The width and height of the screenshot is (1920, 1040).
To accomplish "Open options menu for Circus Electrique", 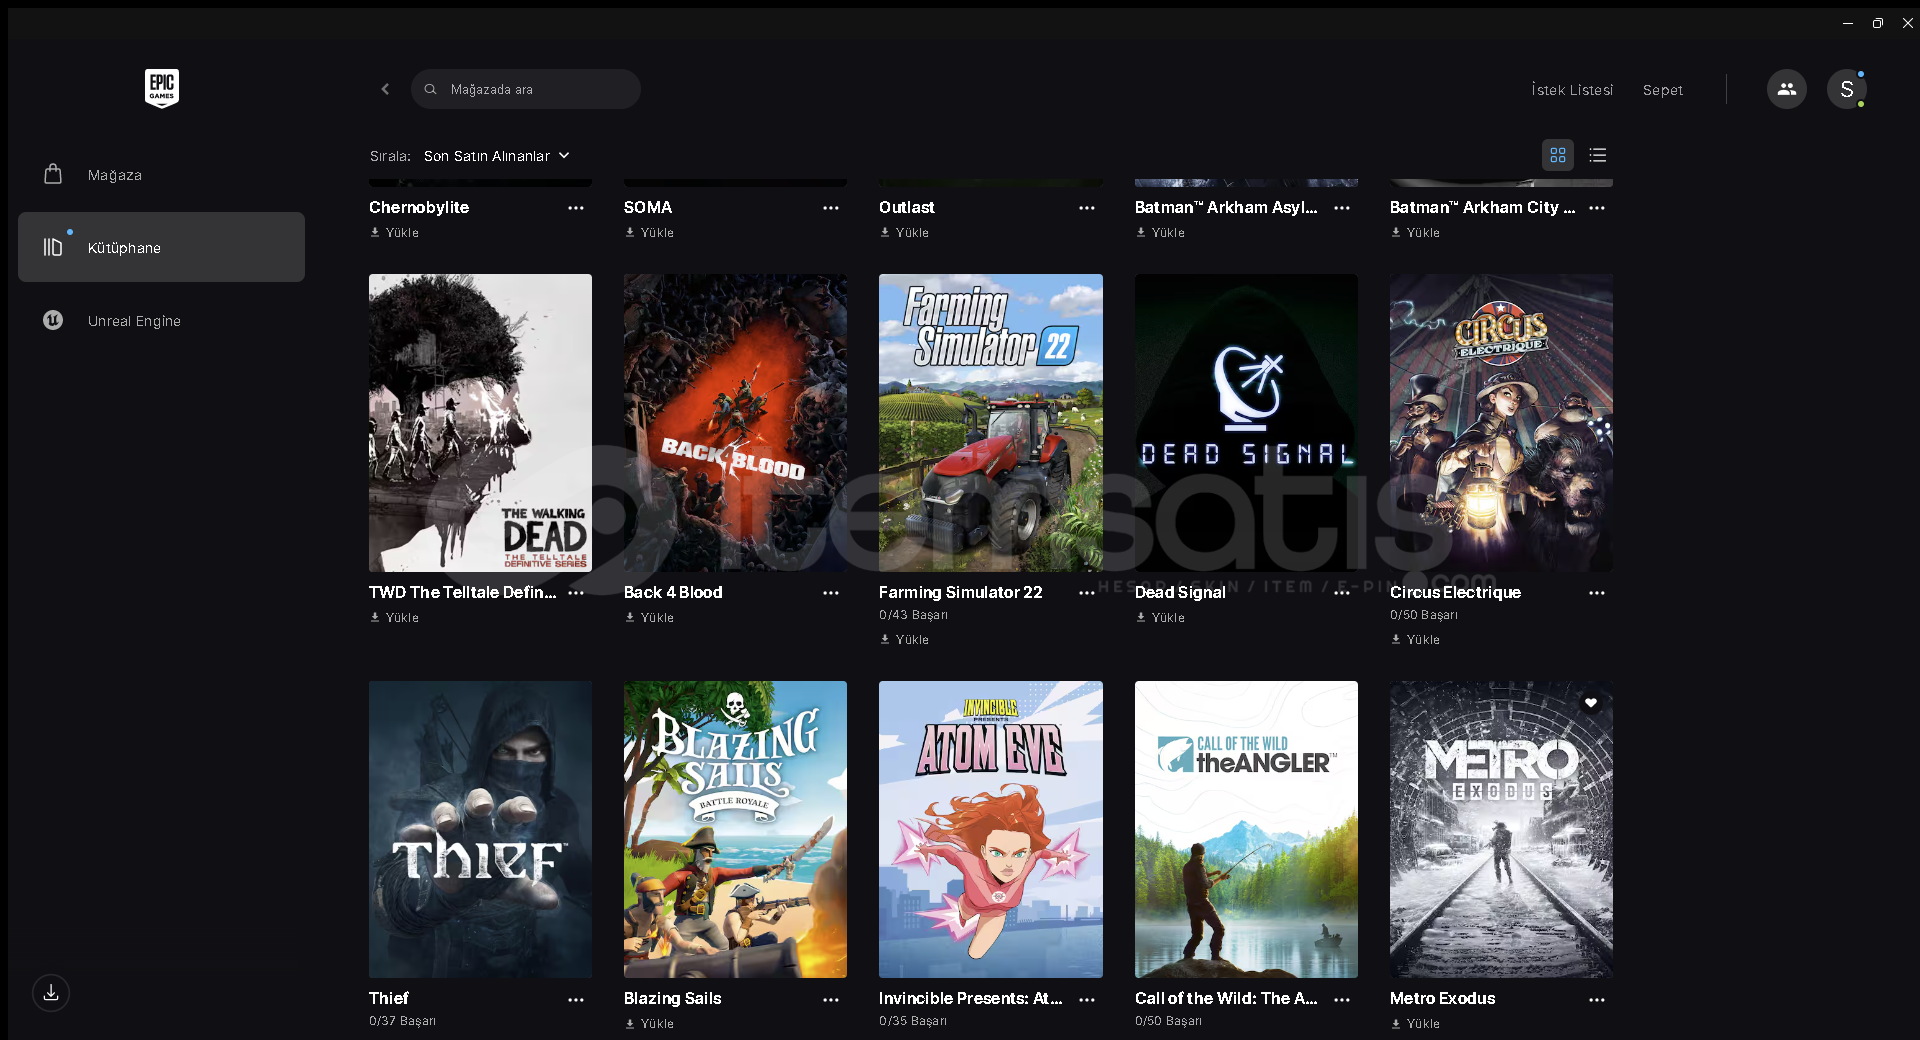I will click(1597, 593).
